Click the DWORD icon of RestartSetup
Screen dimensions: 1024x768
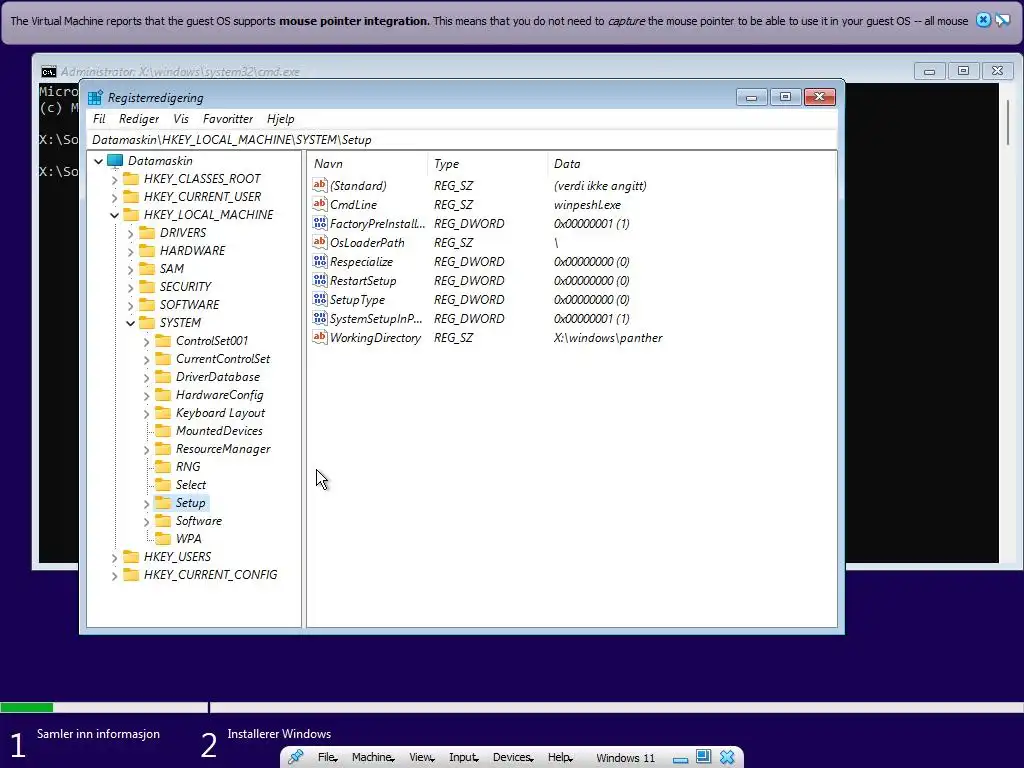[x=319, y=280]
